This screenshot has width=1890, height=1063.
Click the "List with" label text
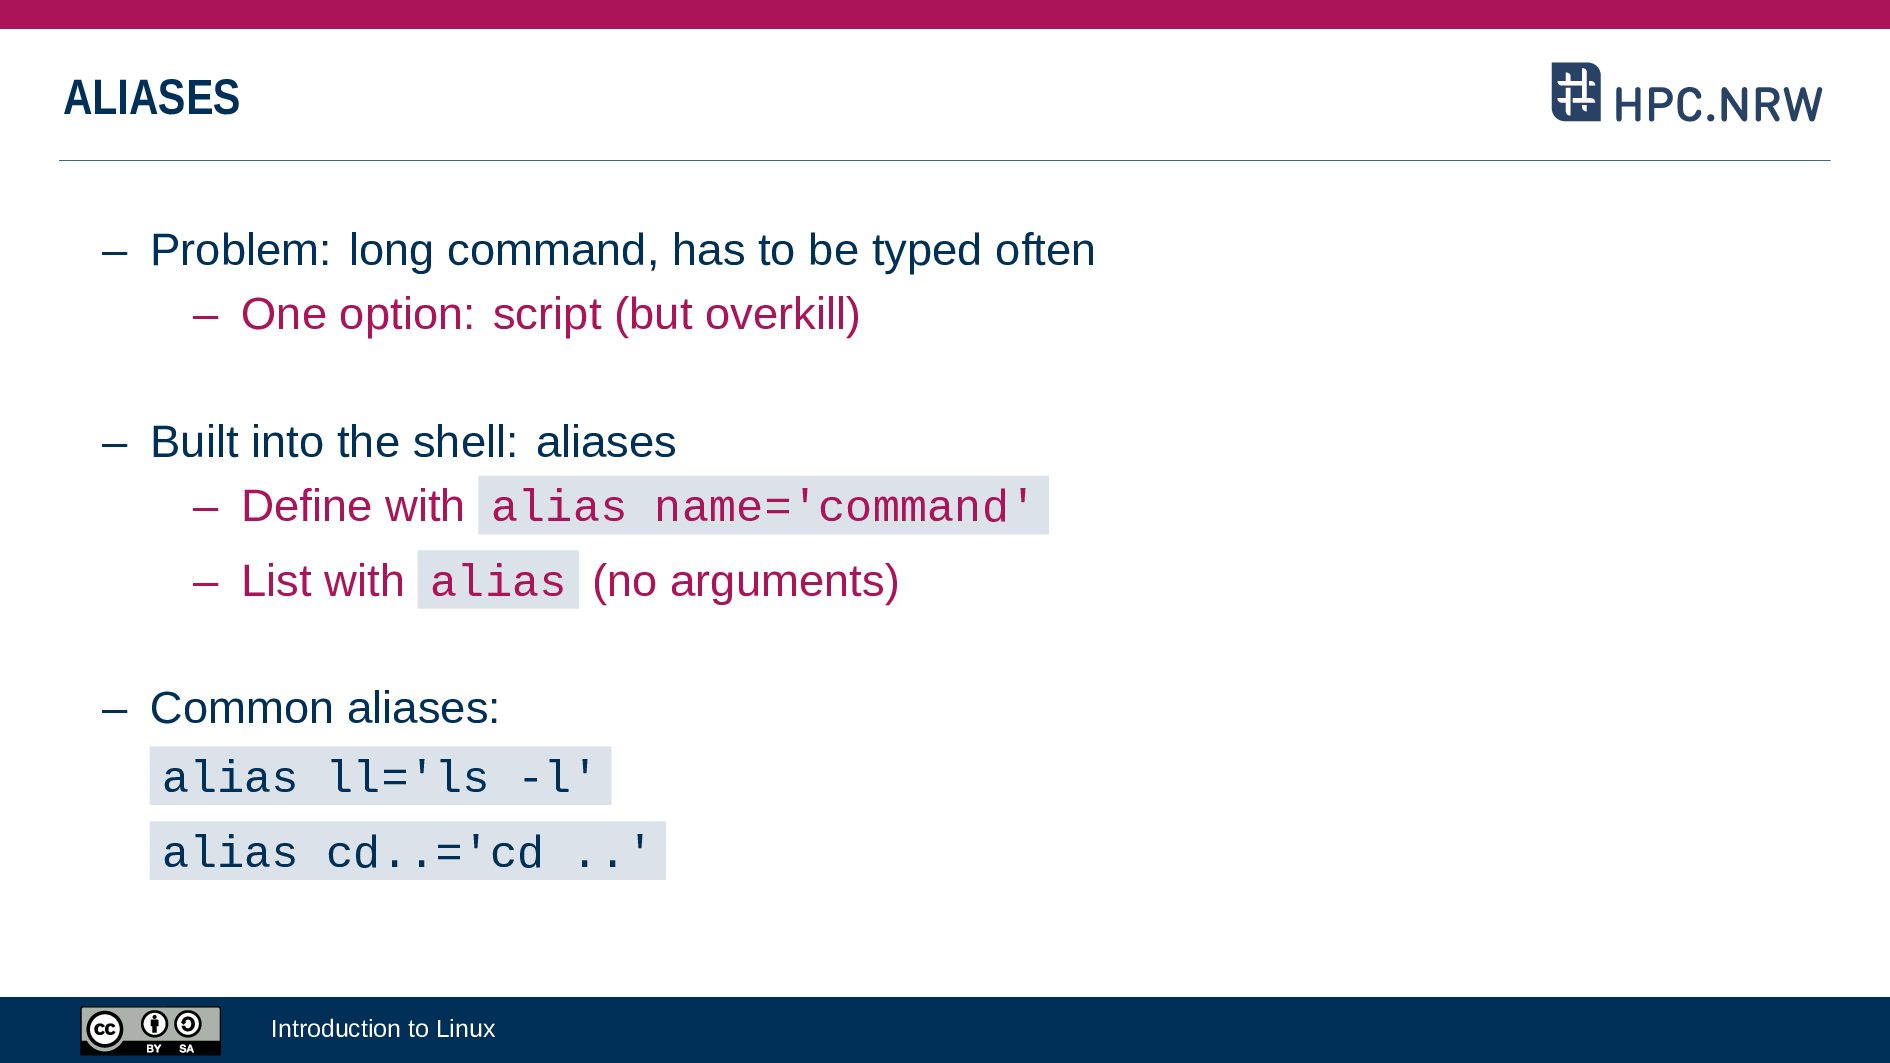pos(322,581)
